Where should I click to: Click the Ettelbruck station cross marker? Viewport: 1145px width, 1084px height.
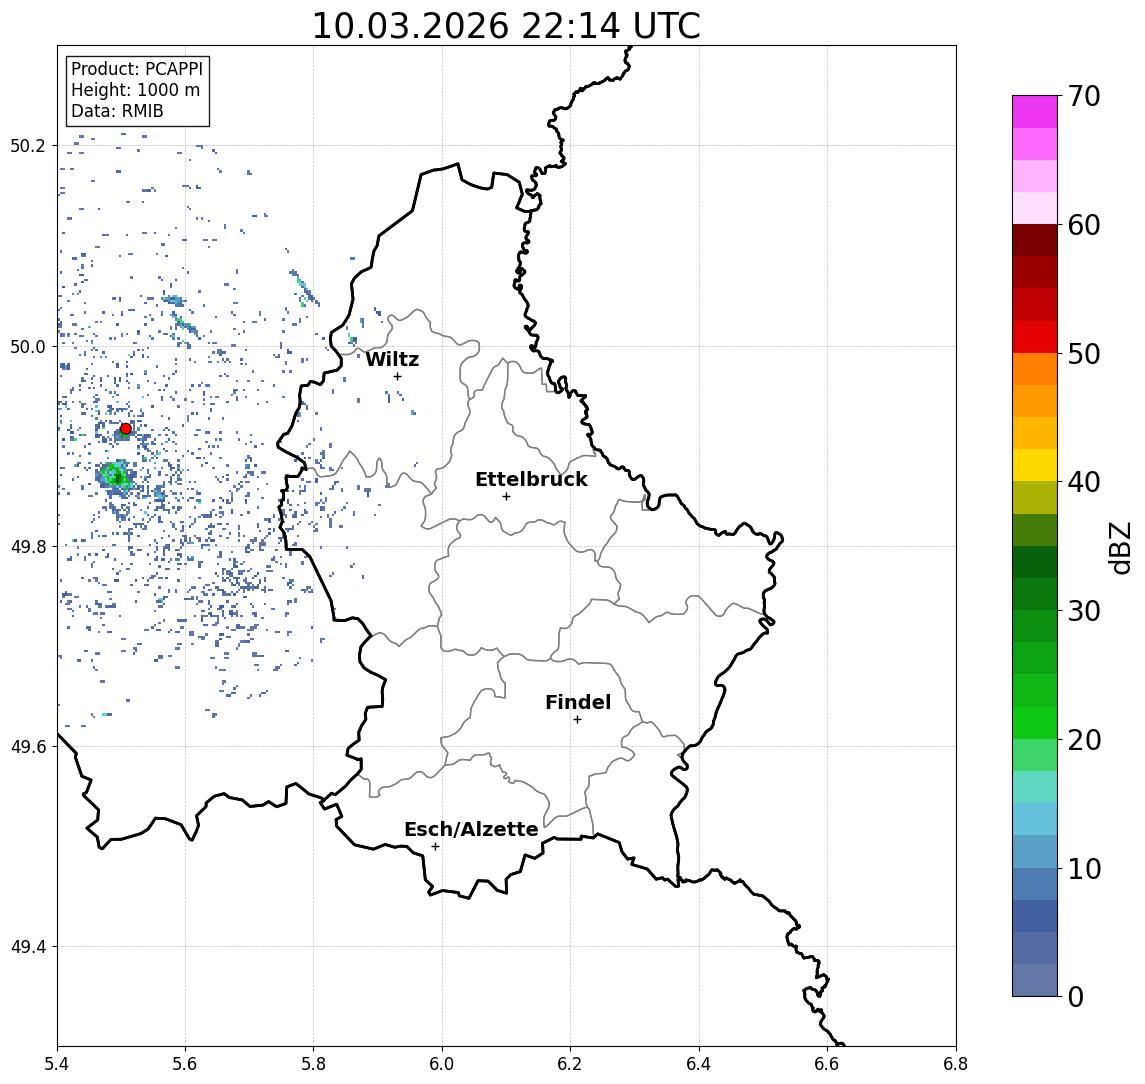tap(506, 497)
